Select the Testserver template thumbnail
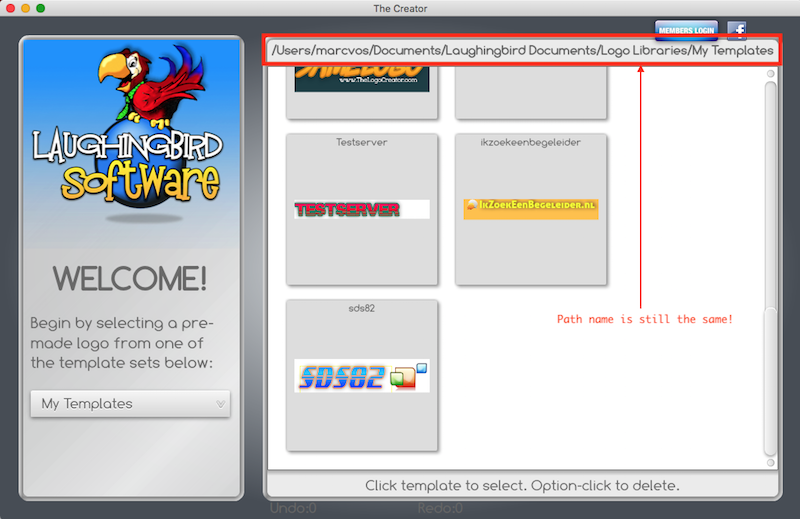This screenshot has width=800, height=519. pos(362,209)
